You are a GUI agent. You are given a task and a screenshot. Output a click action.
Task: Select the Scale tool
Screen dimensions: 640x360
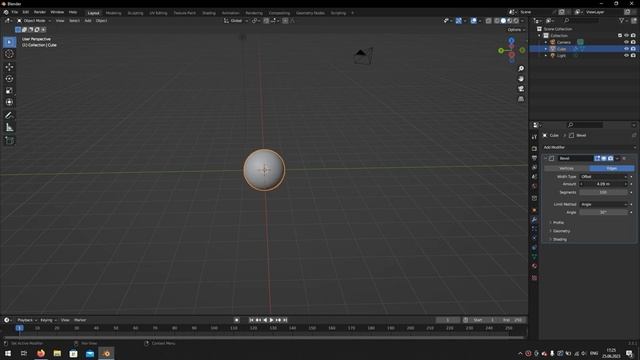[x=9, y=90]
